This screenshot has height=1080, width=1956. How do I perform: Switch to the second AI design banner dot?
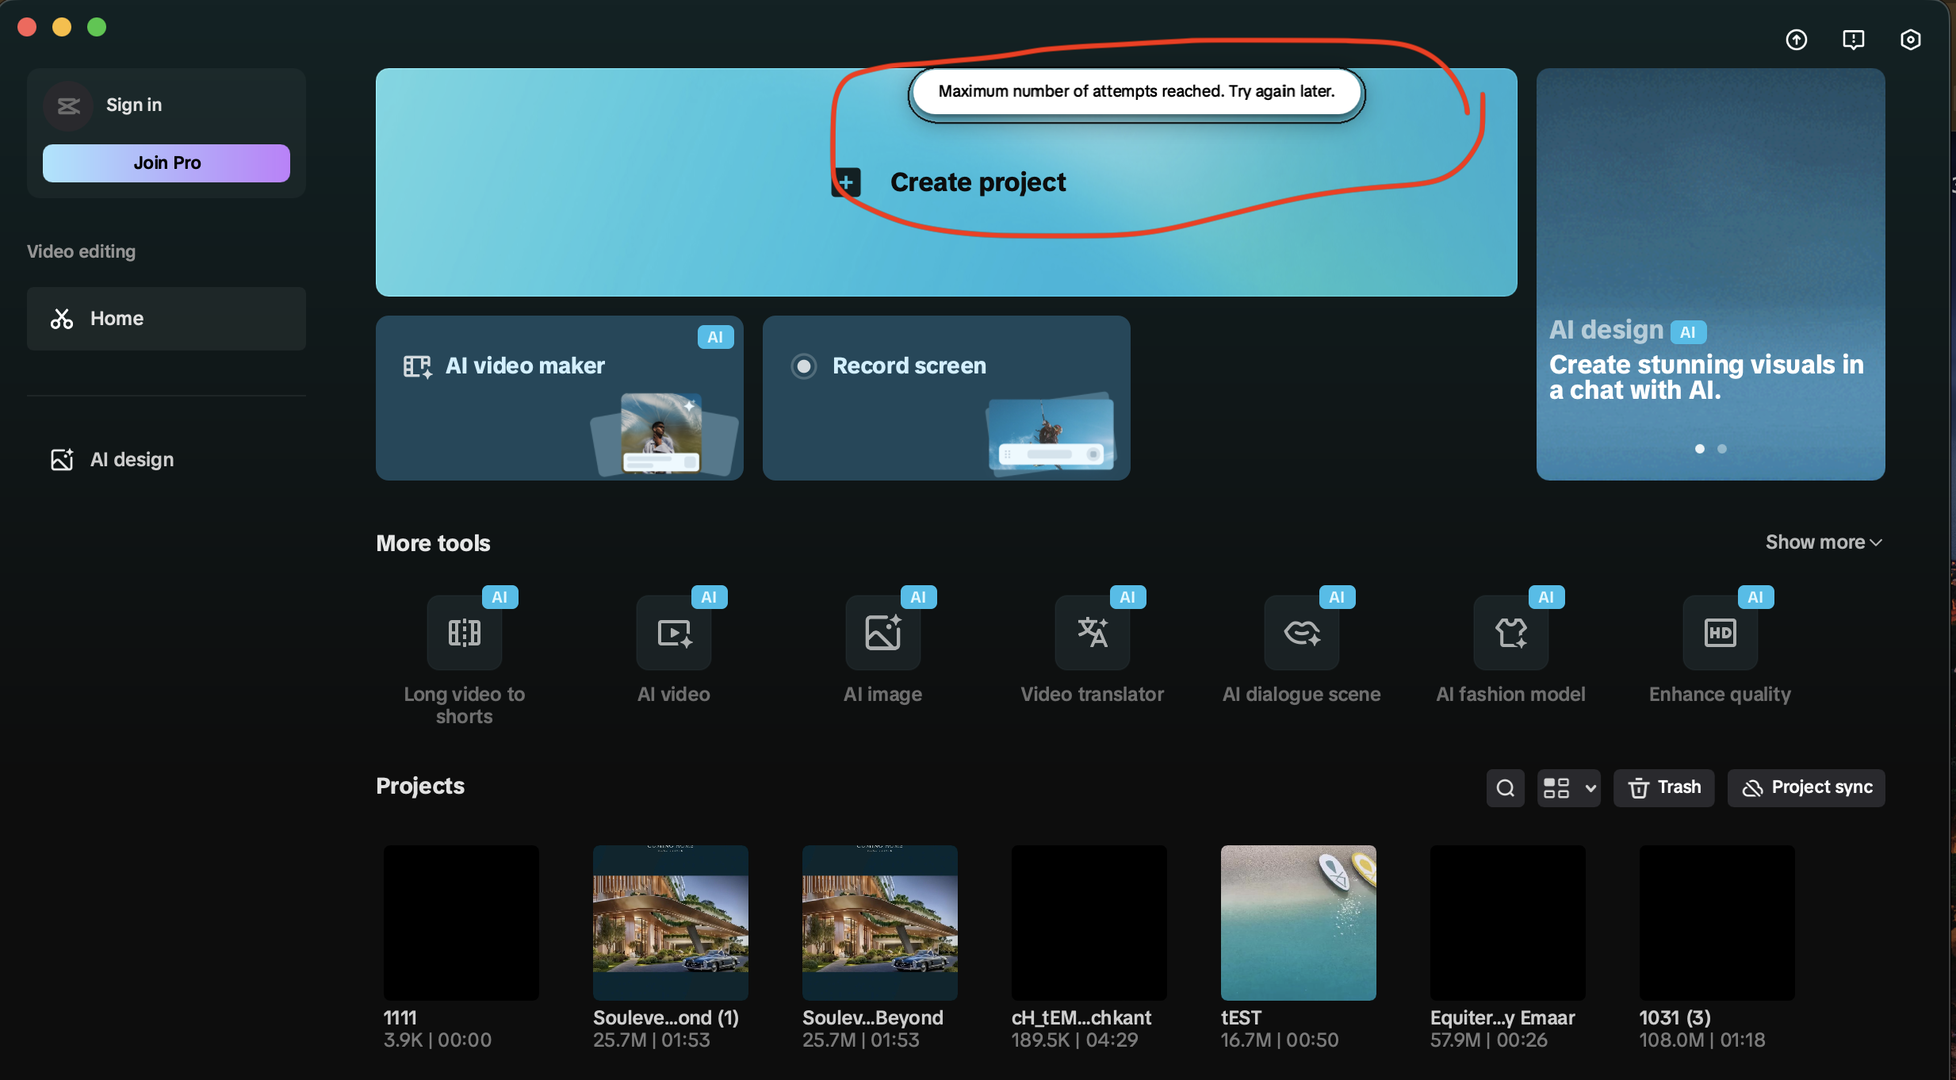pos(1722,449)
